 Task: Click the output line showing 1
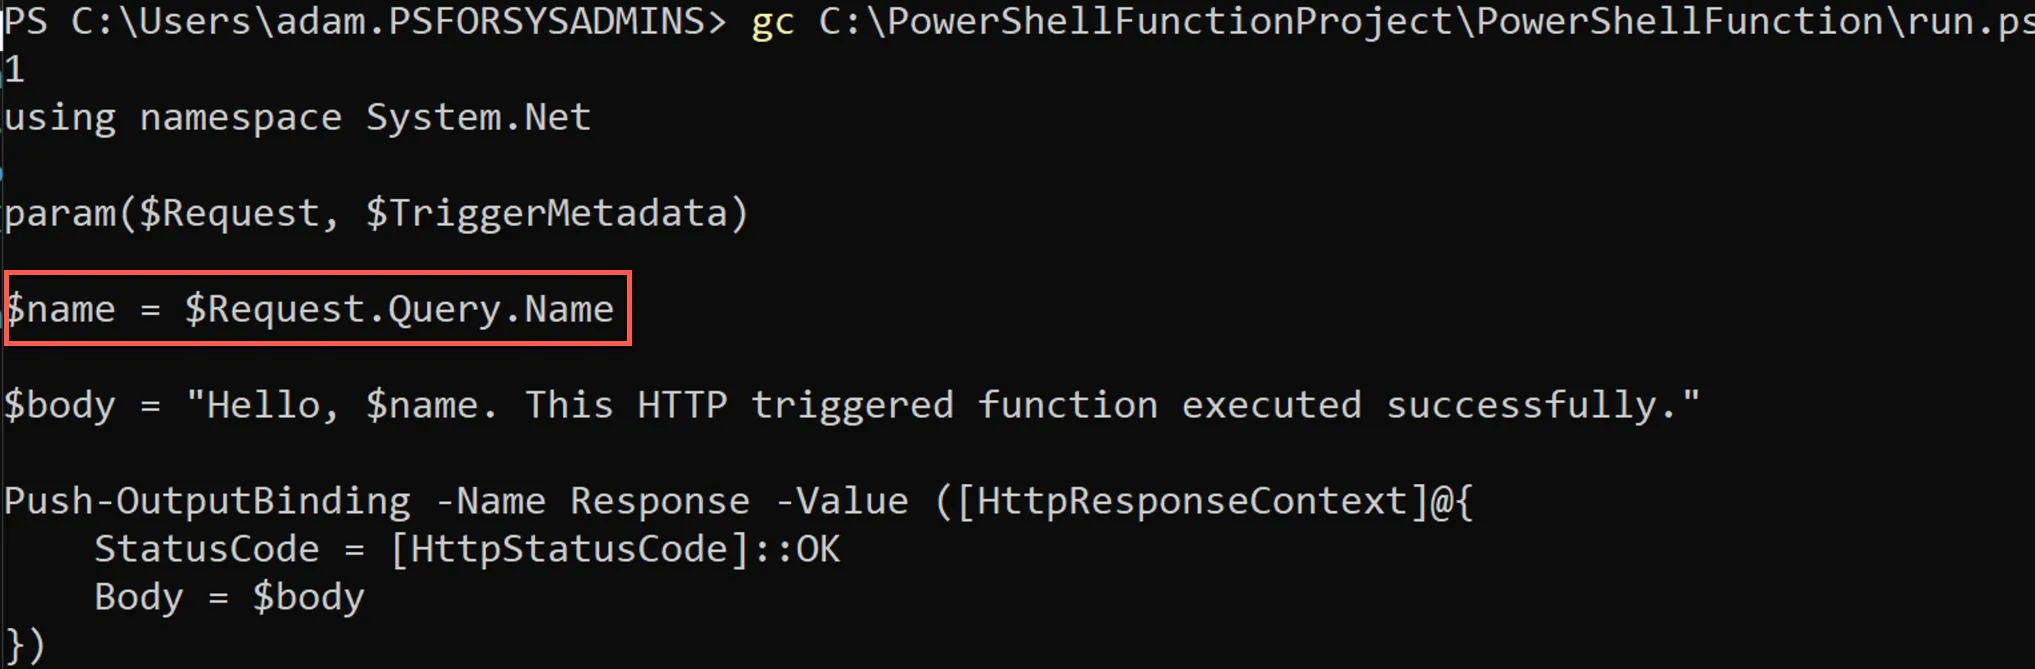pyautogui.click(x=14, y=69)
